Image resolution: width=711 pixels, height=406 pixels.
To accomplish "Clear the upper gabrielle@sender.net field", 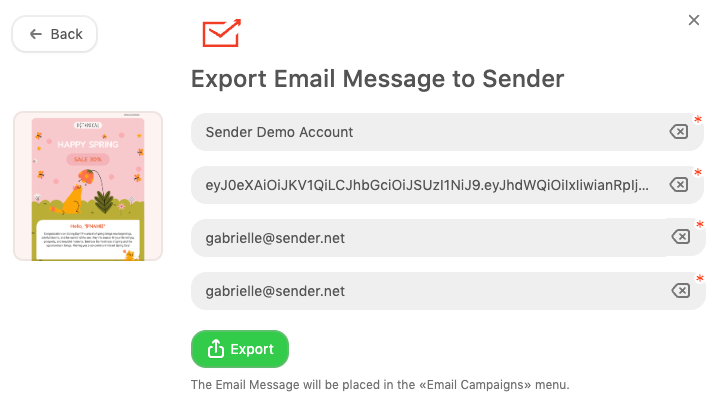I will [679, 237].
